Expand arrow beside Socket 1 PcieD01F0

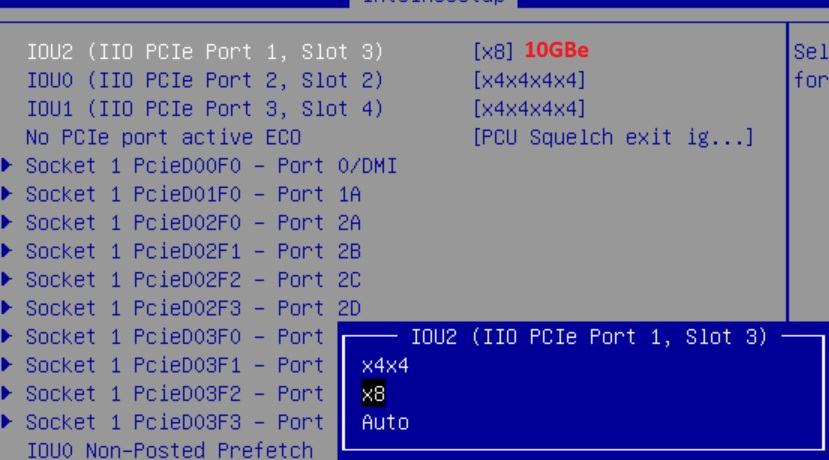click(9, 194)
